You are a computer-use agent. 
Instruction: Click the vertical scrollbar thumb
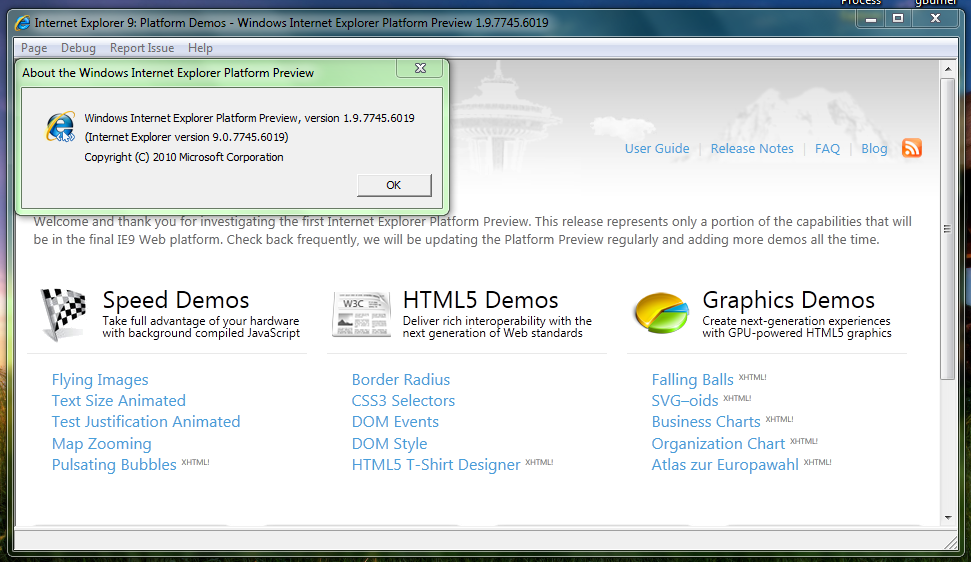(947, 228)
